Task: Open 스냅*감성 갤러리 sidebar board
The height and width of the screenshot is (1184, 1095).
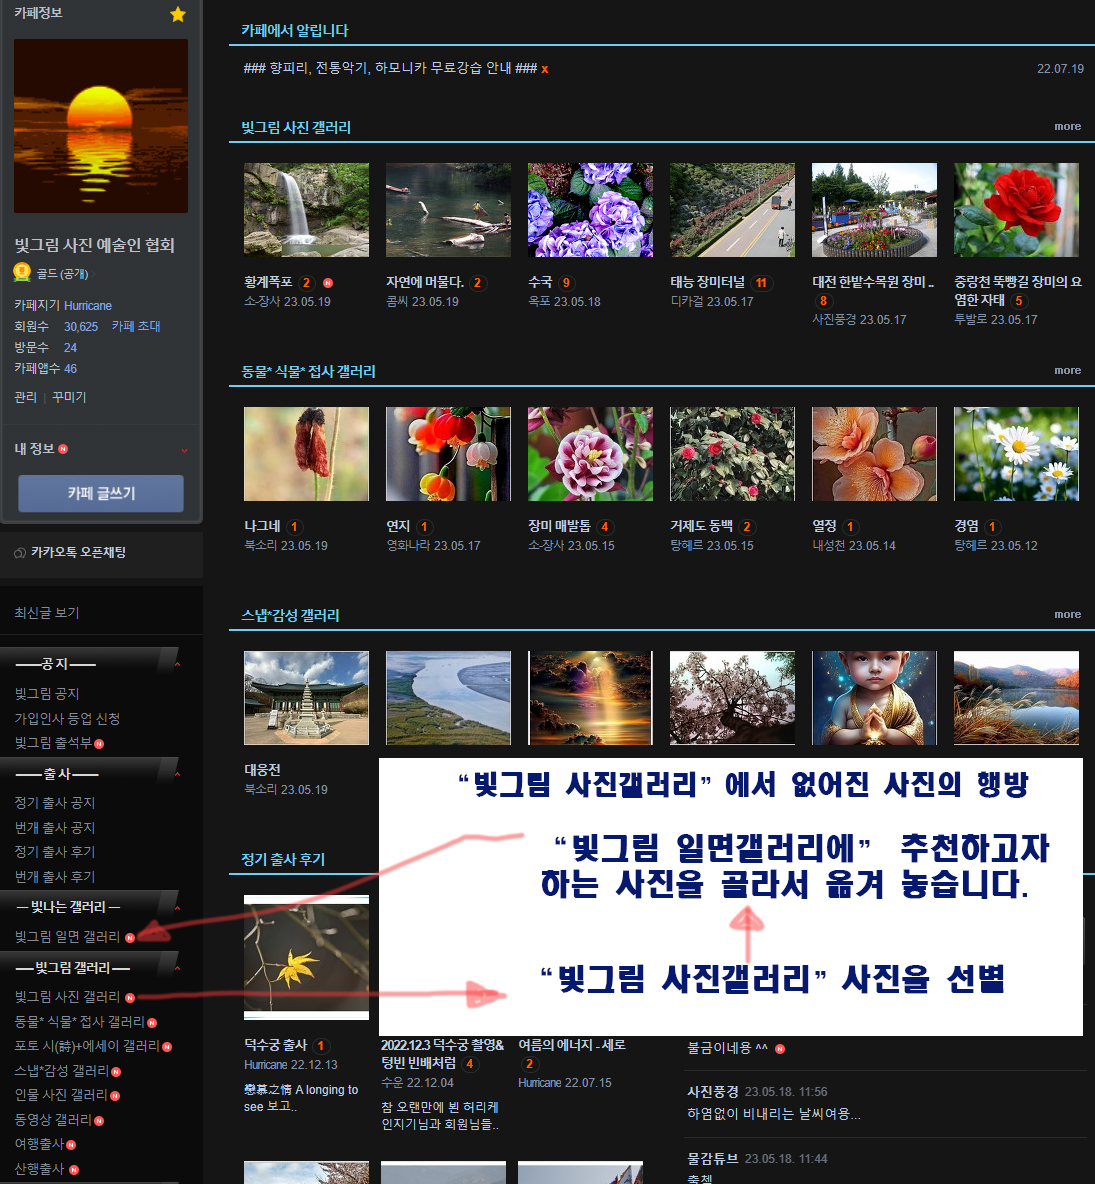Action: 62,1071
